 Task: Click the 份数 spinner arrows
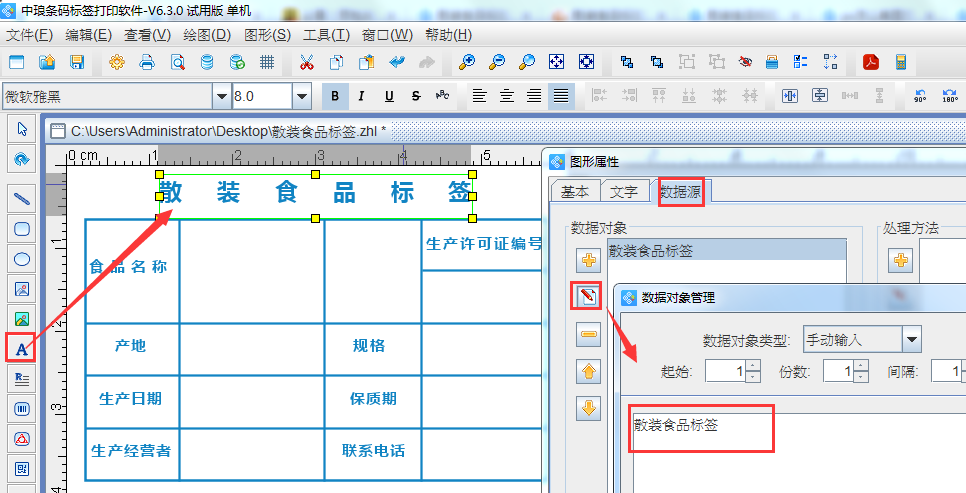[861, 371]
